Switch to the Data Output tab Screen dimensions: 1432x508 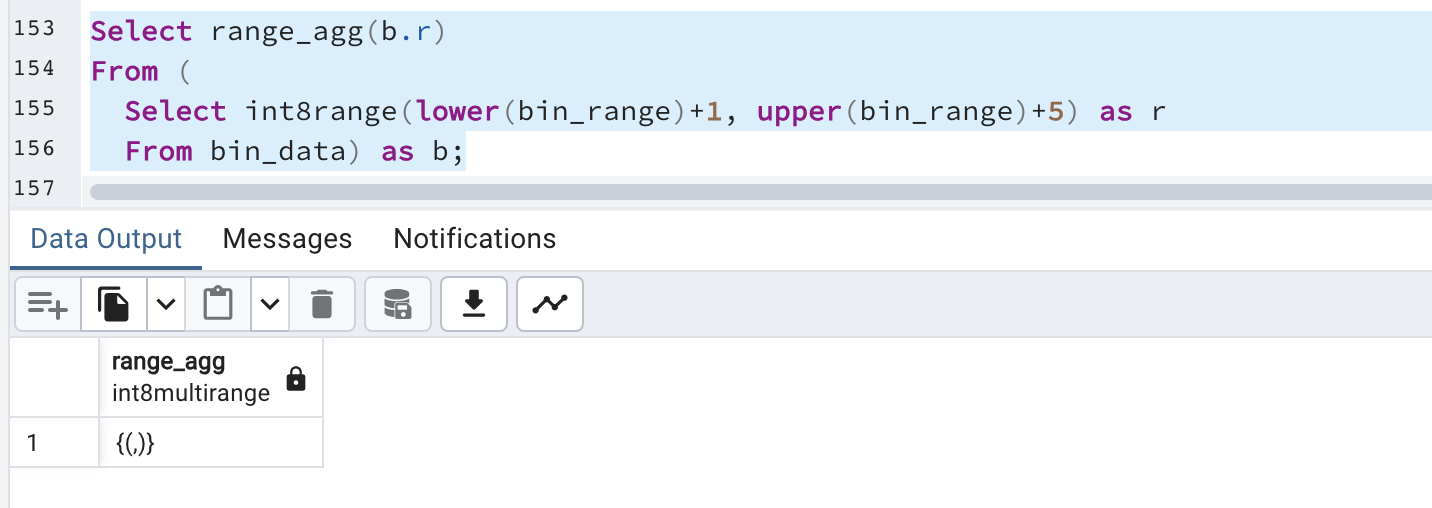106,239
